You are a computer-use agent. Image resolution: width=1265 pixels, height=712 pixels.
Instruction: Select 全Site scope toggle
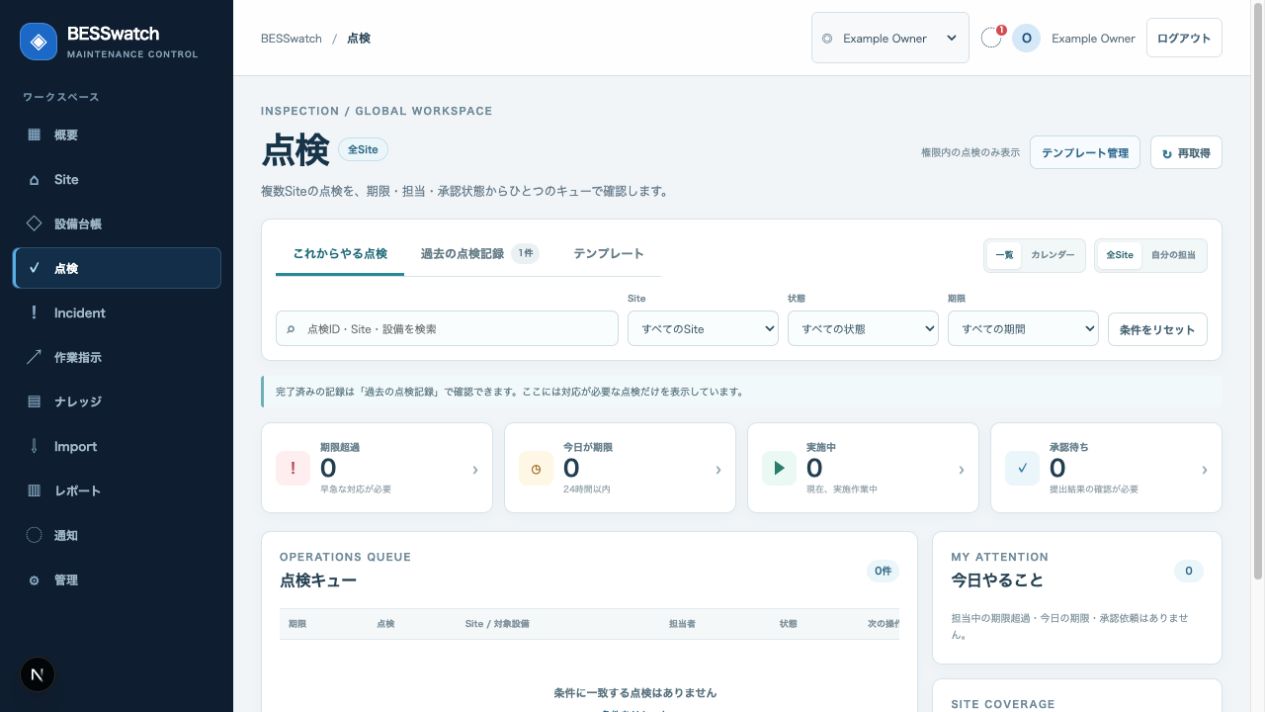pos(1119,255)
